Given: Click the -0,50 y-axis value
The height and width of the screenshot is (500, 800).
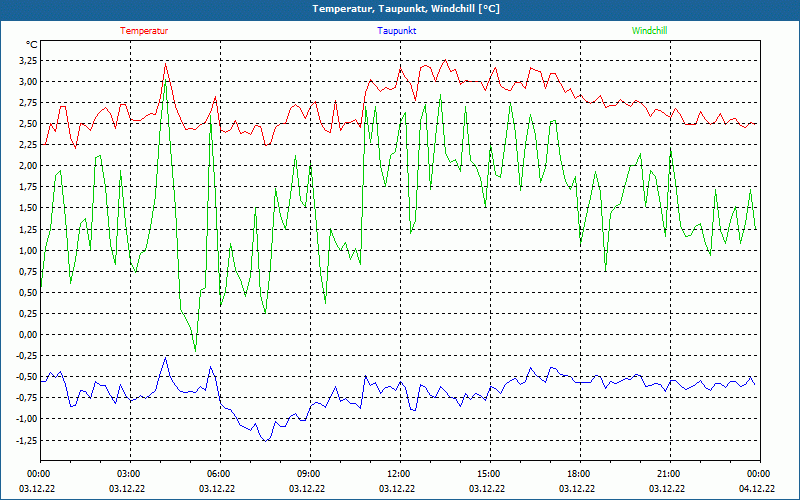Looking at the screenshot, I should click(x=28, y=377).
